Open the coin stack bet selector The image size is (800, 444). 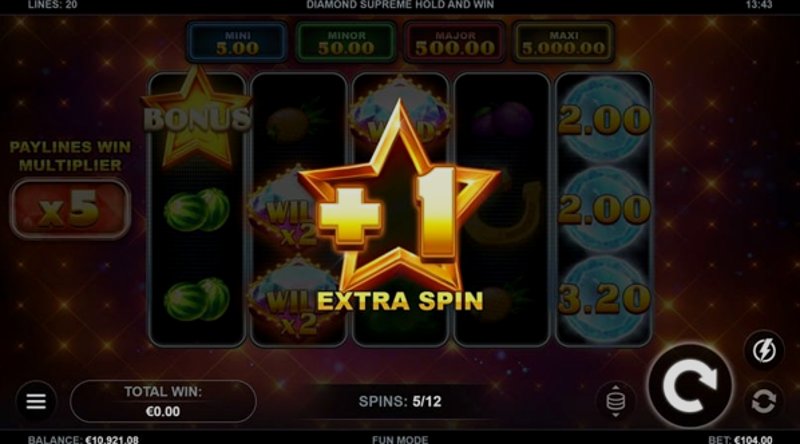[616, 401]
